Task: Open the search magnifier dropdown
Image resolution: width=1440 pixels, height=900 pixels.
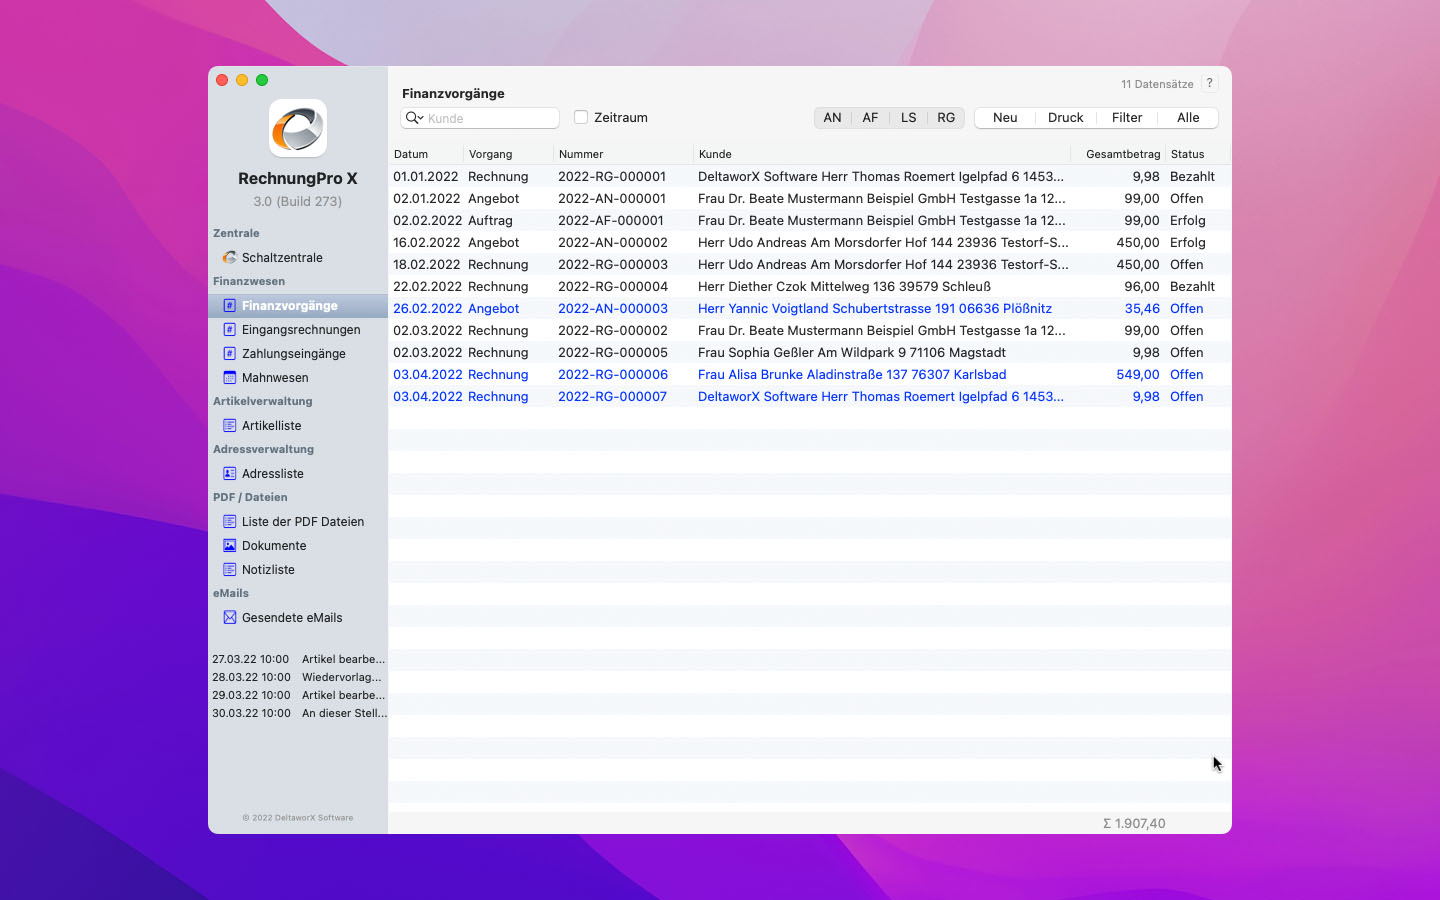Action: [x=413, y=118]
